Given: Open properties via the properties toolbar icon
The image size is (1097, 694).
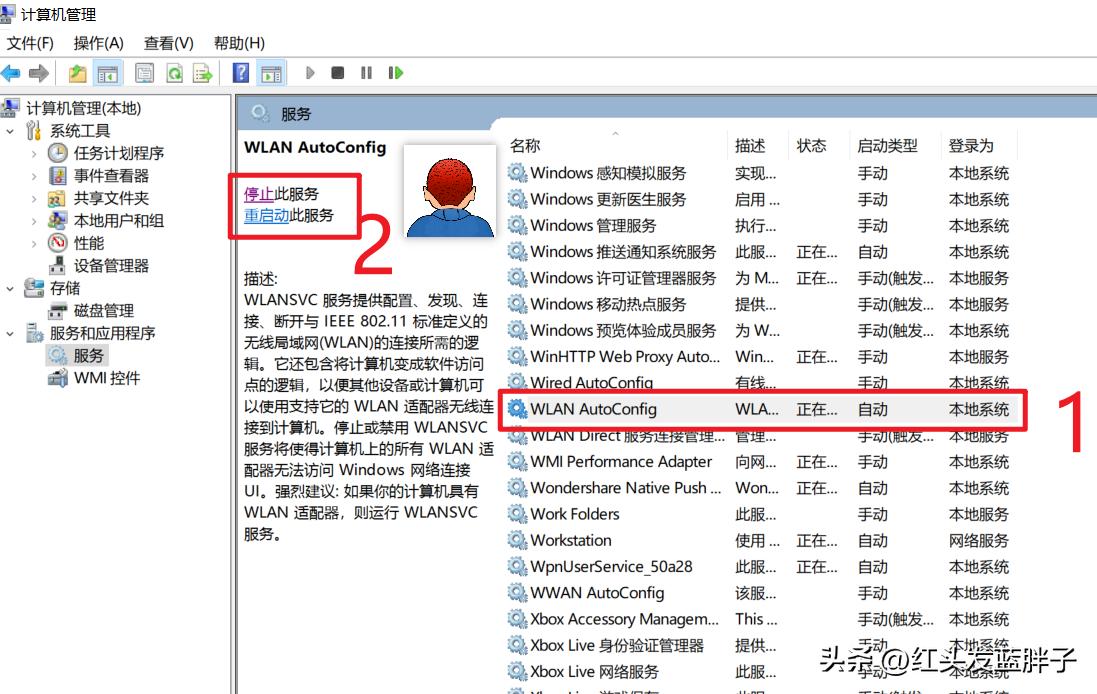Looking at the screenshot, I should [145, 72].
